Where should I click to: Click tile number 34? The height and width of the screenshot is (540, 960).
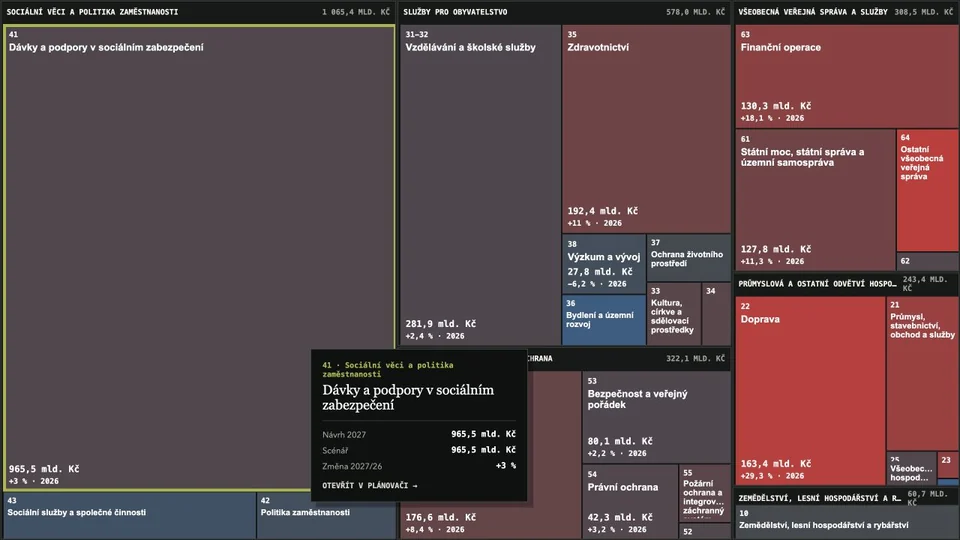click(x=716, y=313)
